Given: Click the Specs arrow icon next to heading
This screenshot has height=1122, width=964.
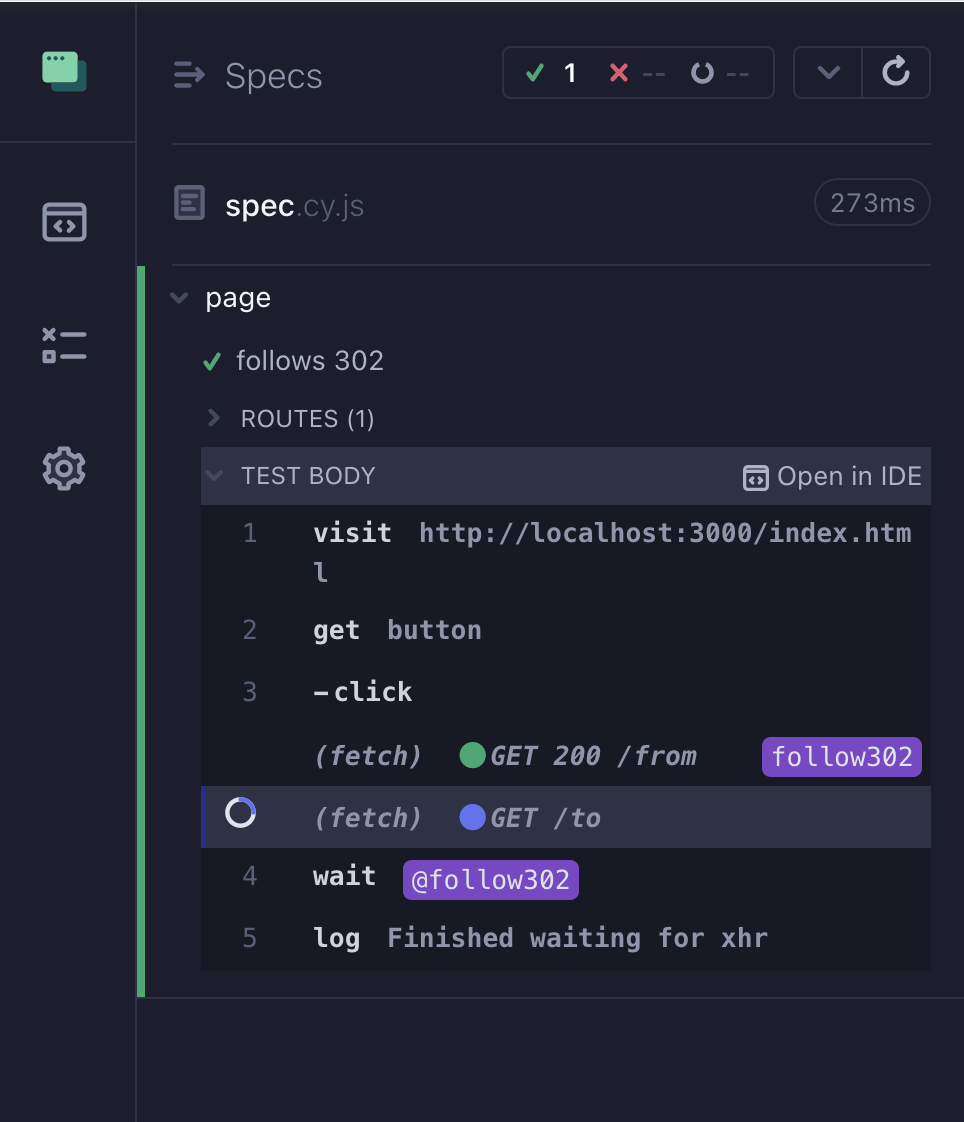Looking at the screenshot, I should 188,75.
